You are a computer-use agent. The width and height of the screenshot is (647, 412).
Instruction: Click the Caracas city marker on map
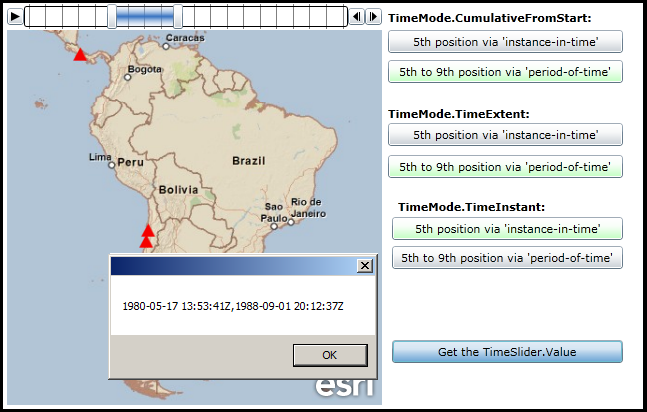[167, 45]
